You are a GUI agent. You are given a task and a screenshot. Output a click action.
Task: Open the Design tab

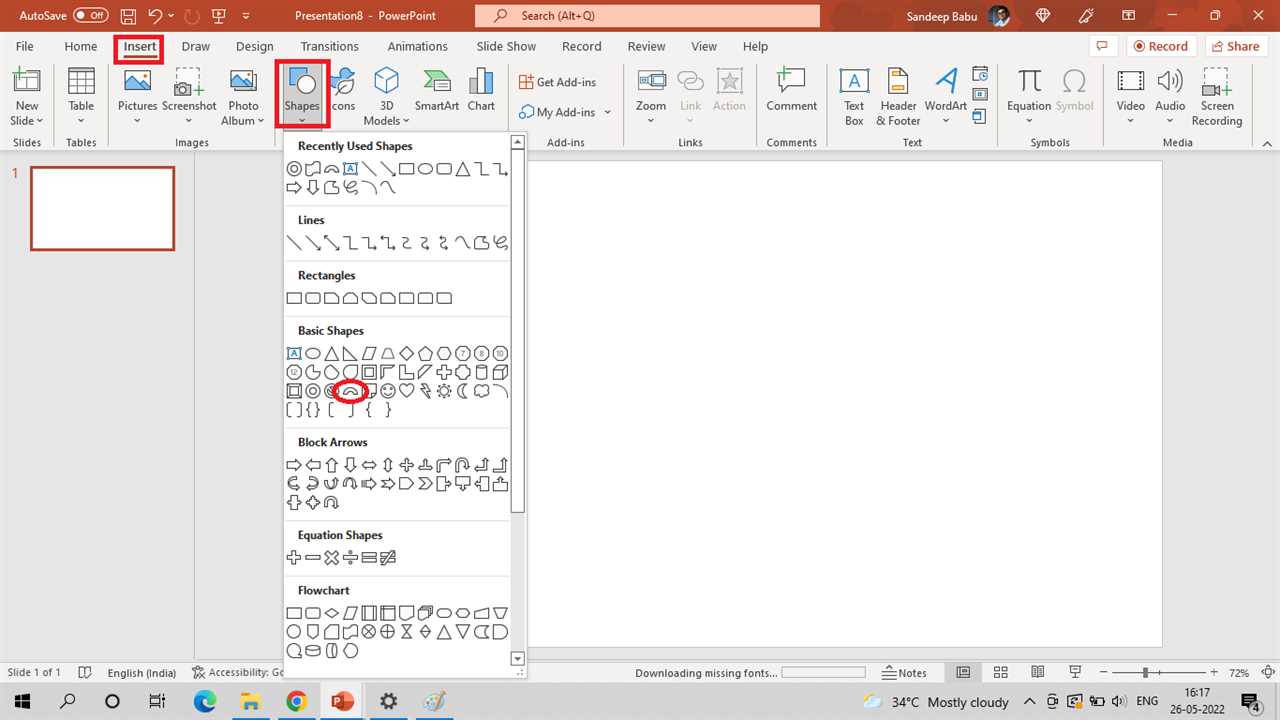pos(254,46)
